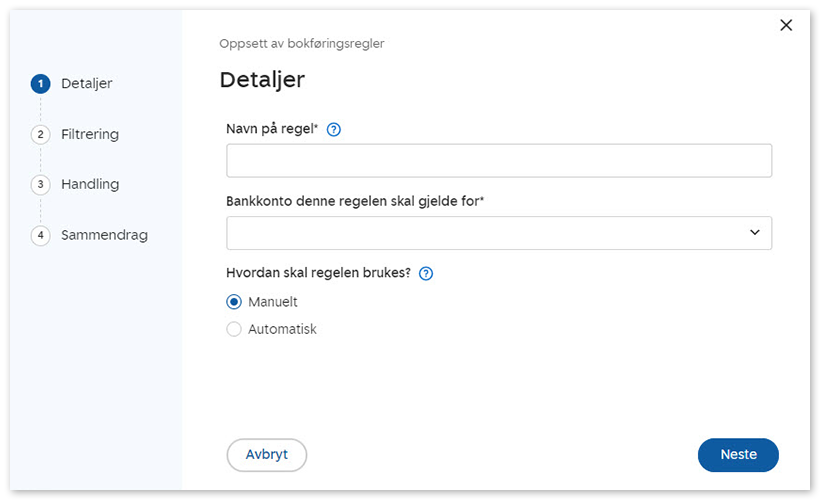Viewport: 820px width, 500px height.
Task: Click the Manuelt option label text
Action: 273,302
